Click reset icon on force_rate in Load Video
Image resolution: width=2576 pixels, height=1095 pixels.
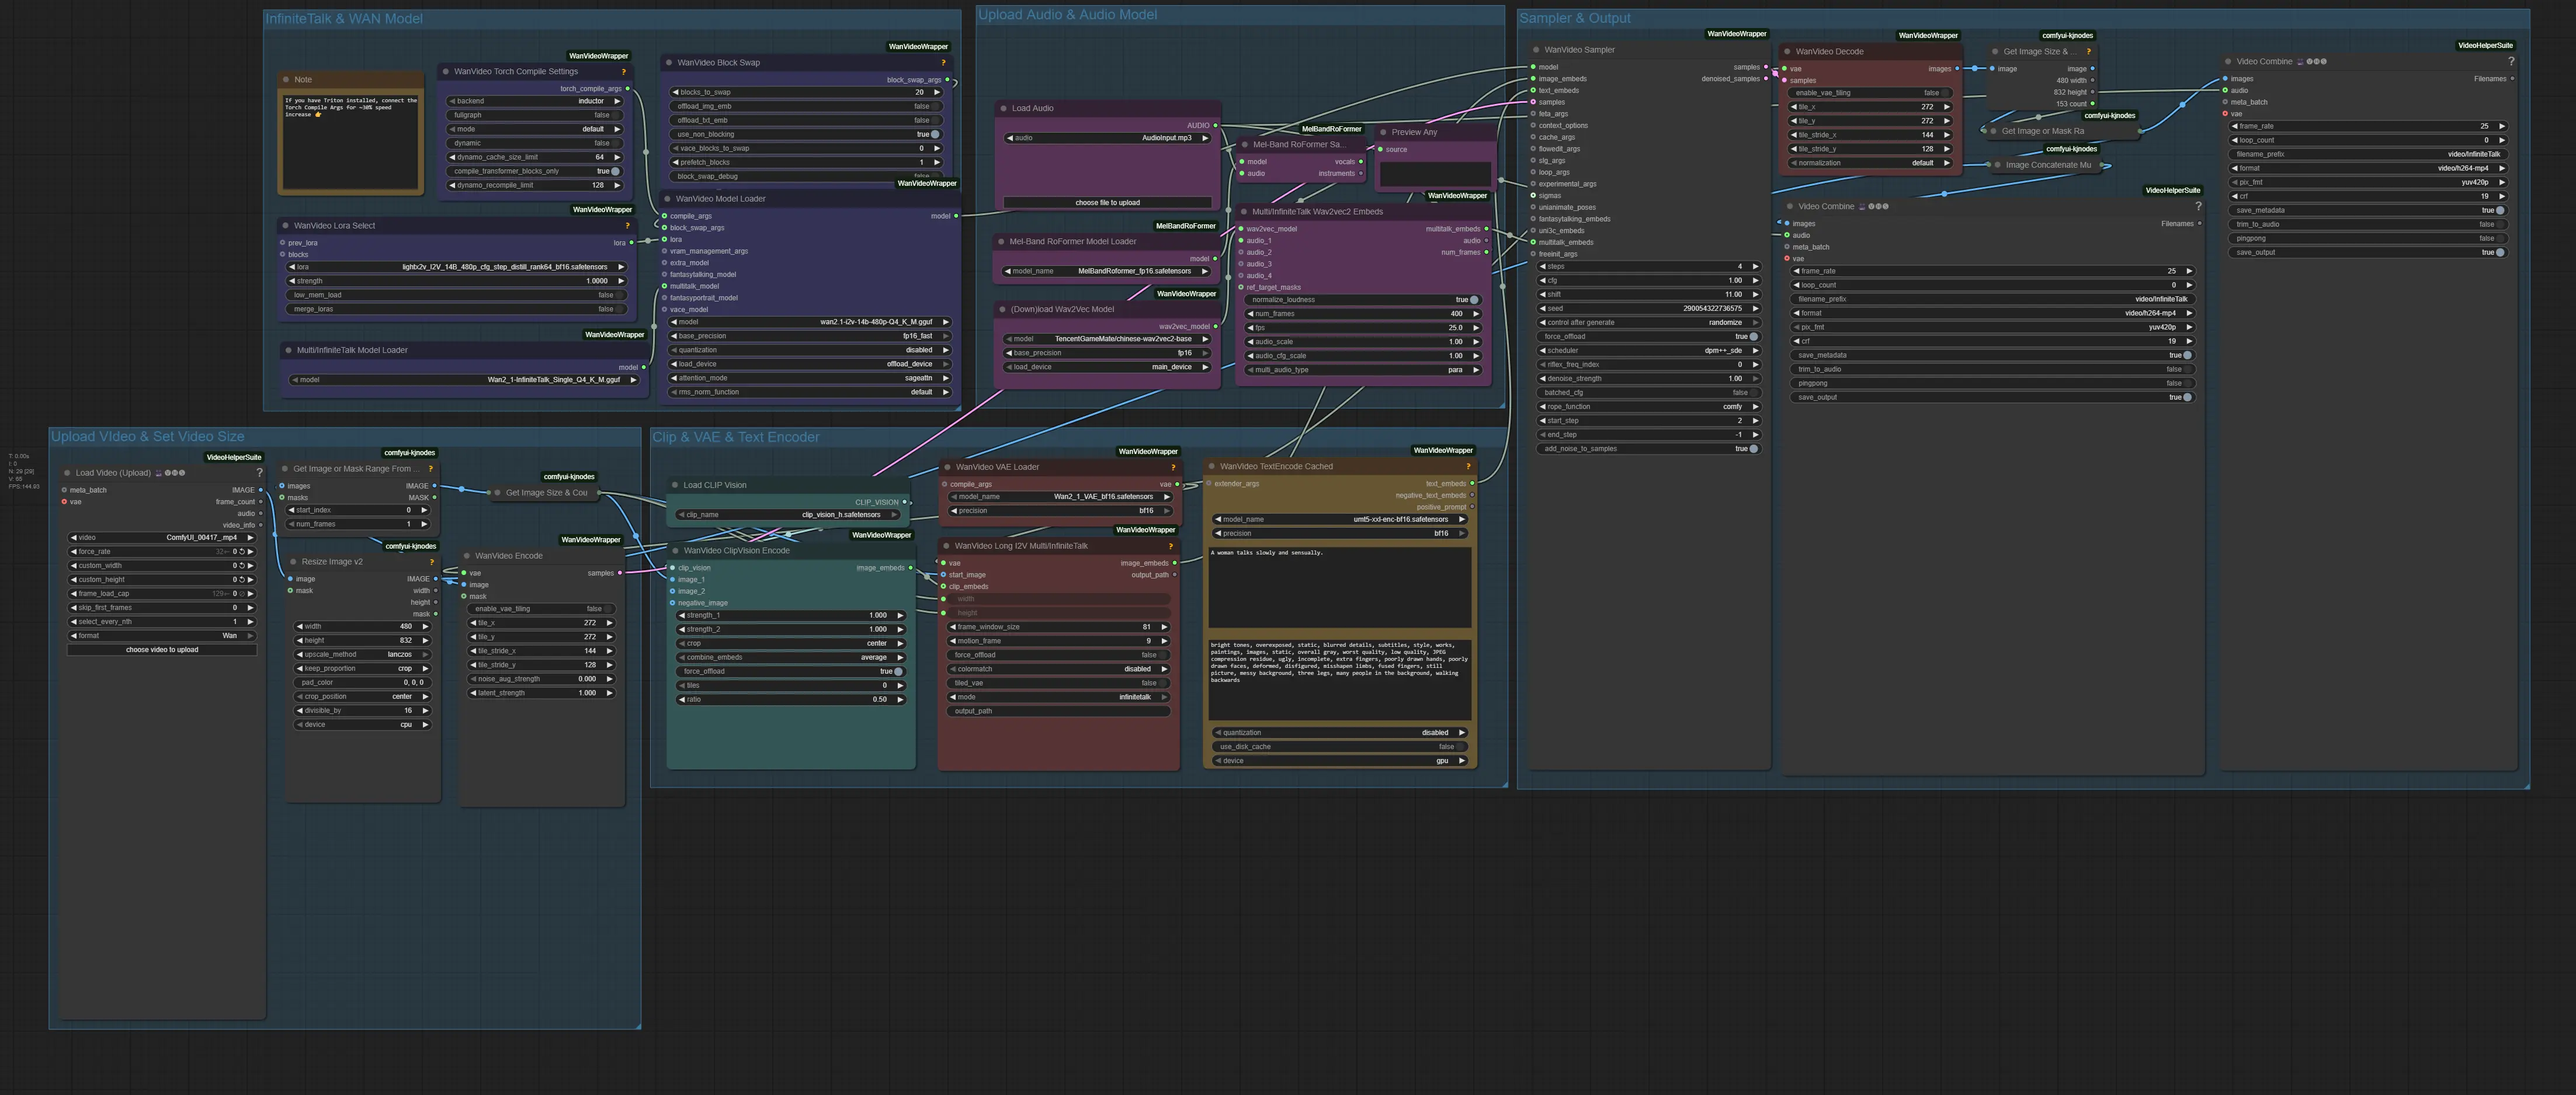click(x=241, y=552)
